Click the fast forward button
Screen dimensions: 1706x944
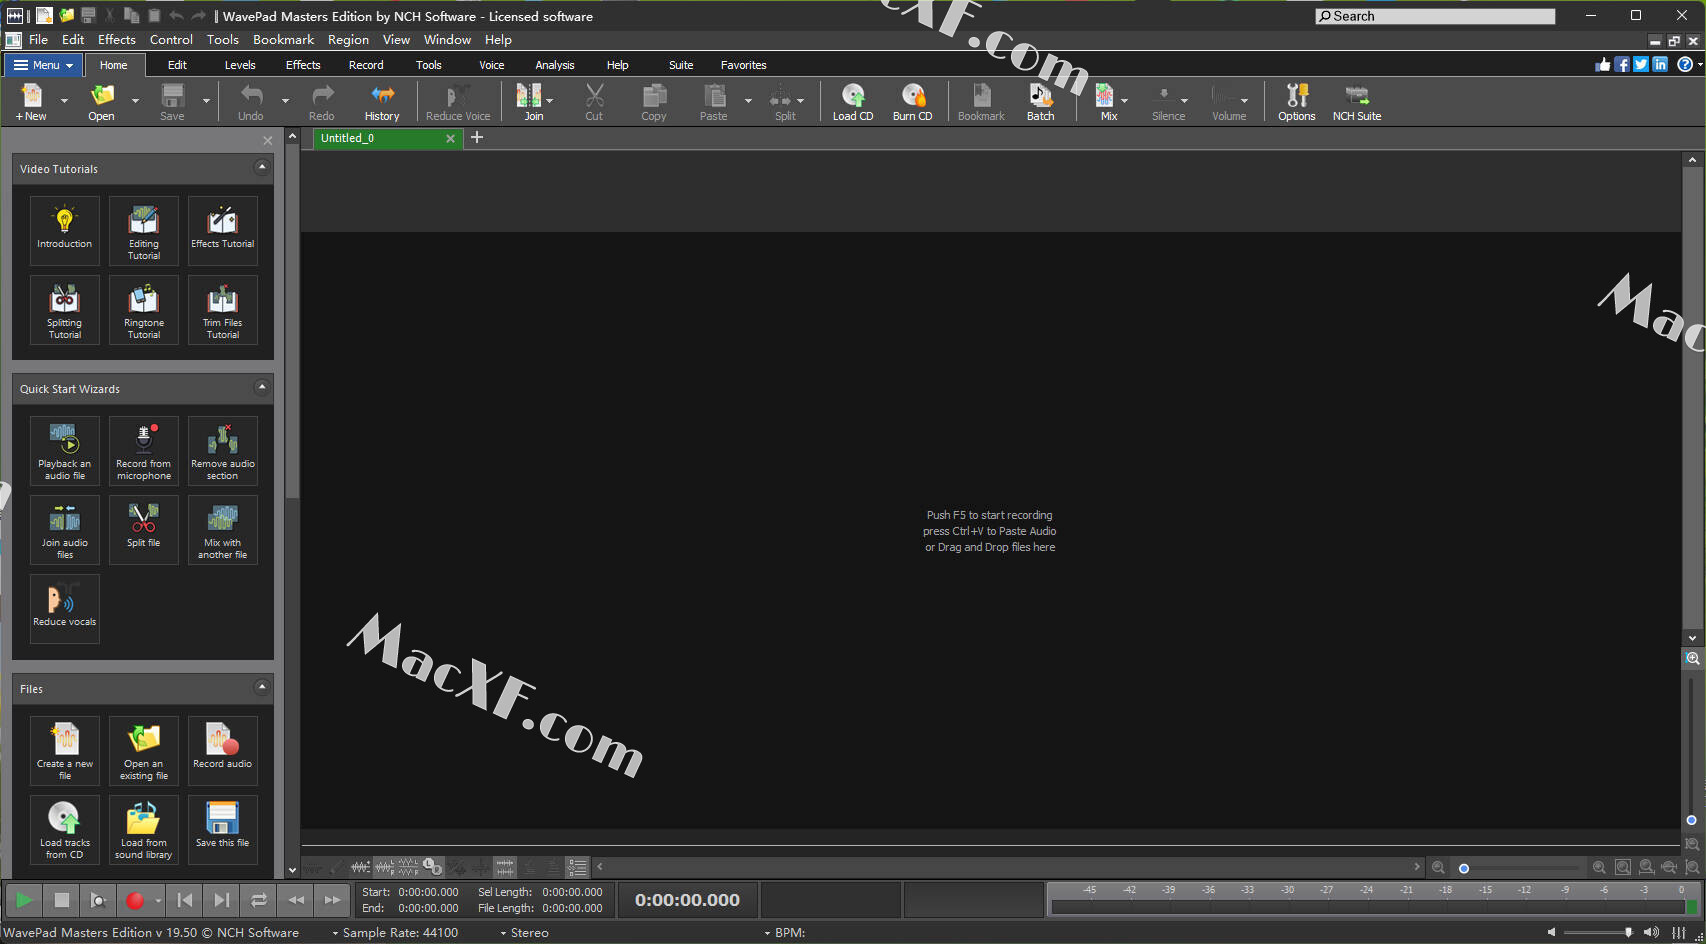pyautogui.click(x=332, y=900)
